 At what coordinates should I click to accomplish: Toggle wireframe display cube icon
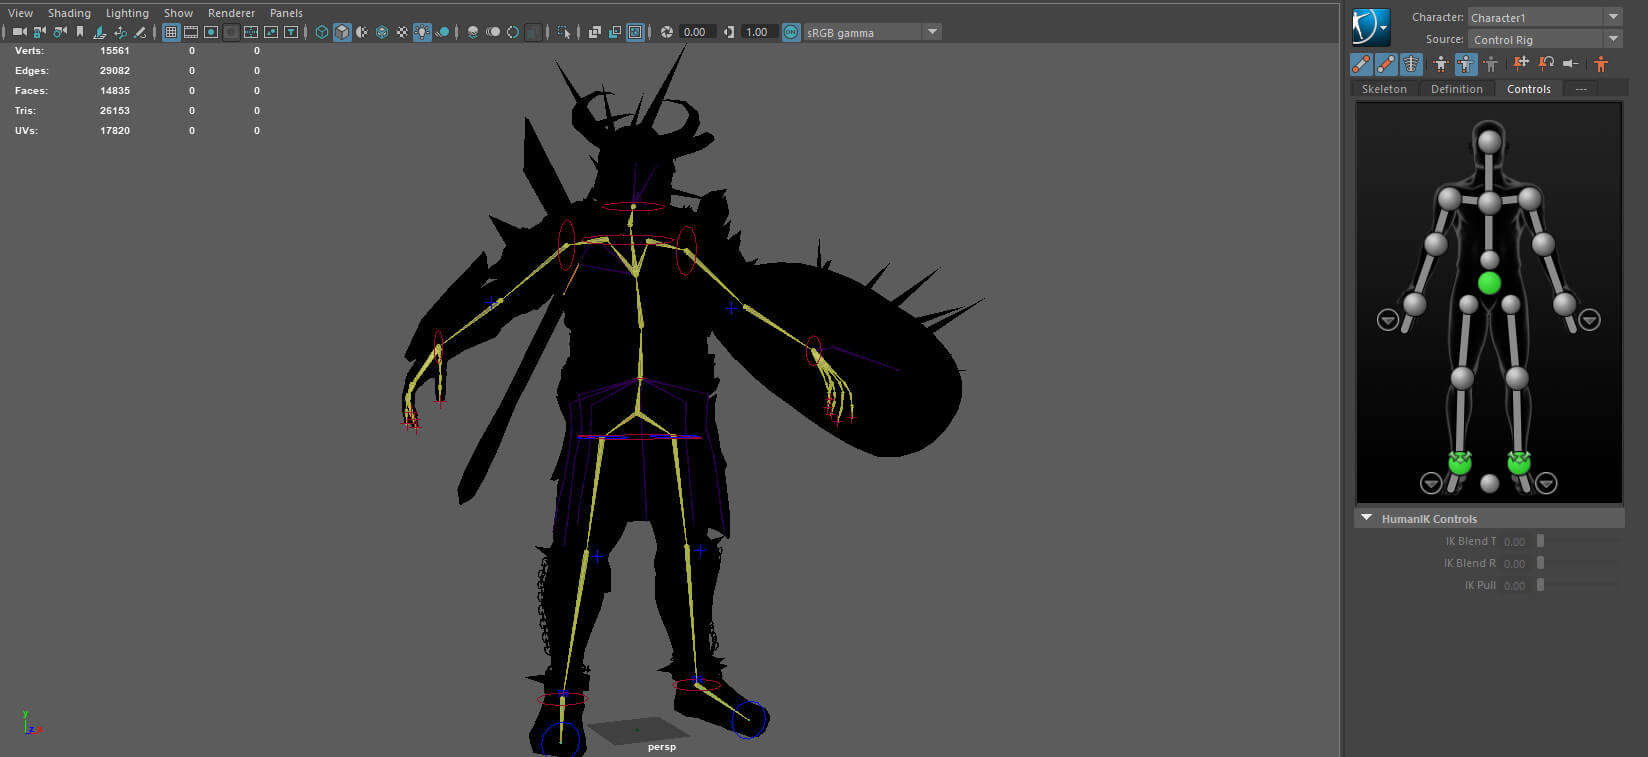point(322,32)
